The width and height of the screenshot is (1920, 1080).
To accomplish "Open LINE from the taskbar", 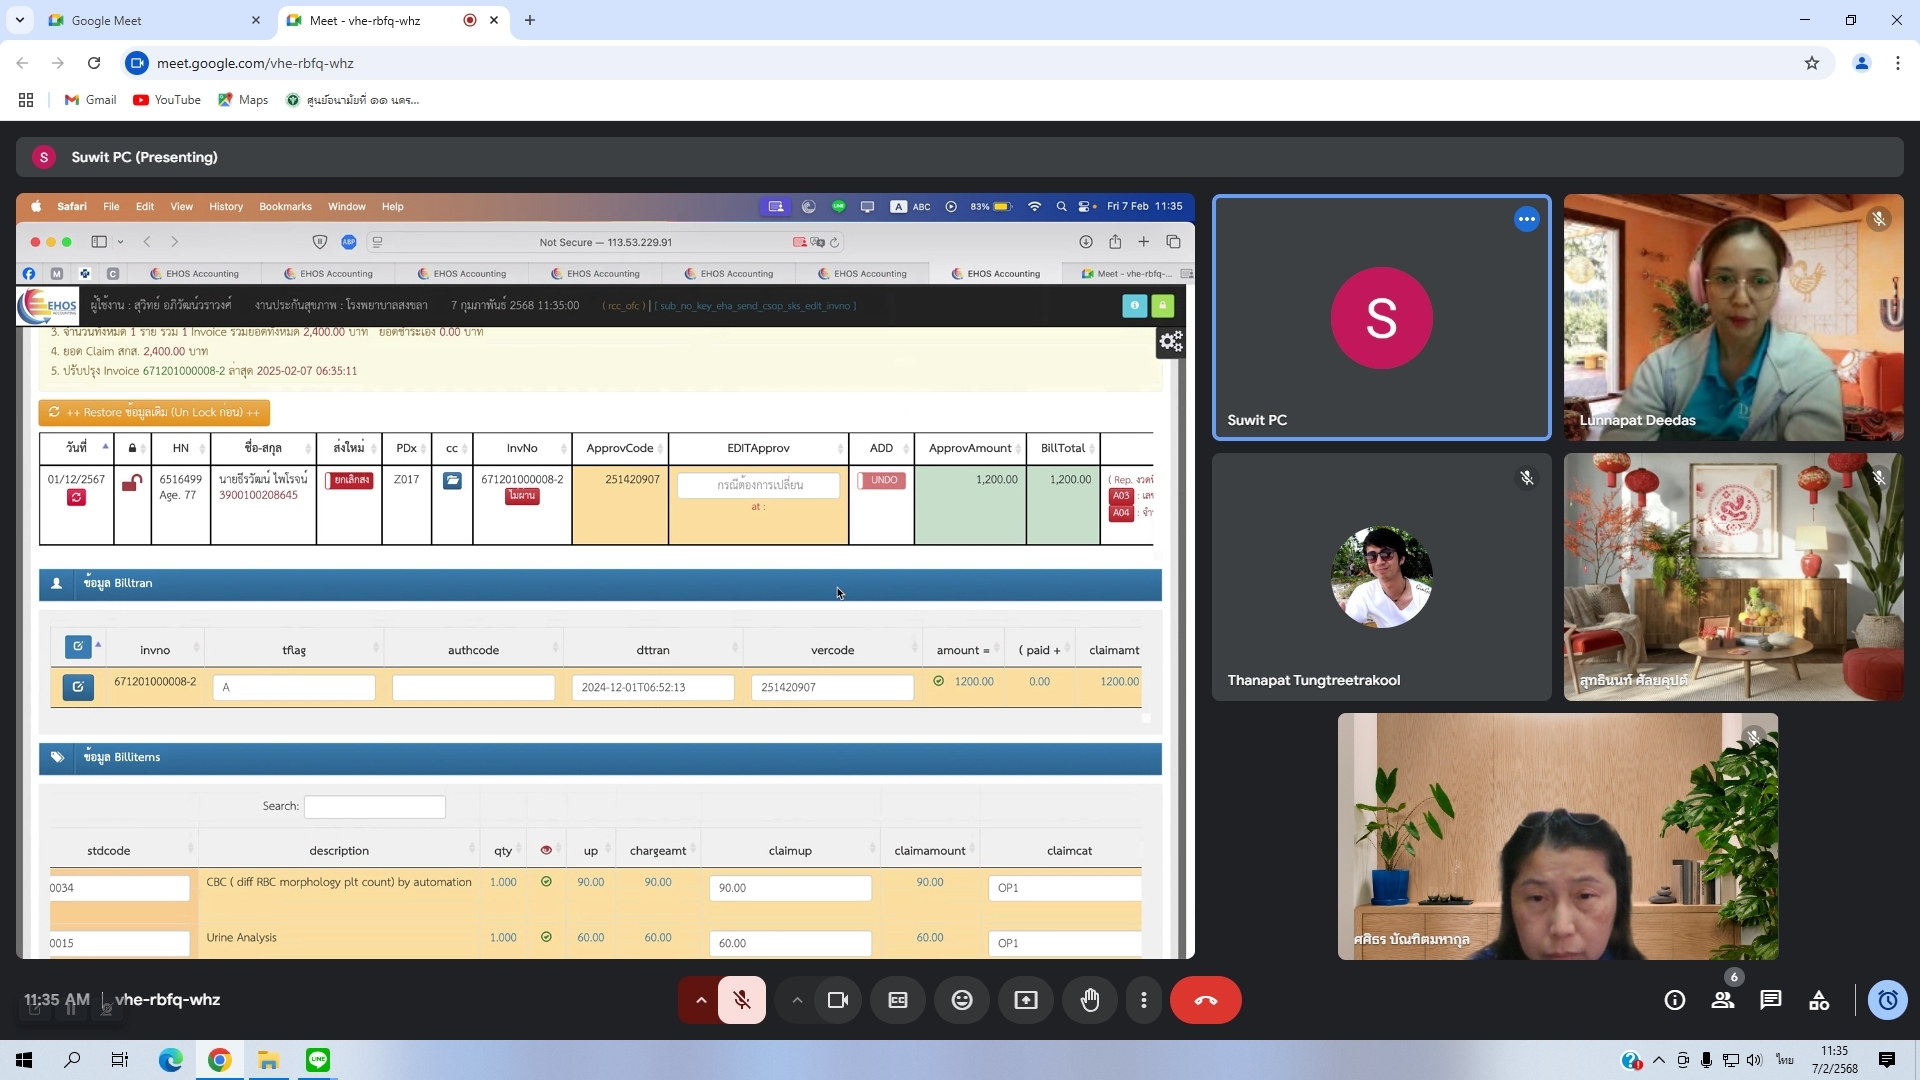I will click(318, 1060).
